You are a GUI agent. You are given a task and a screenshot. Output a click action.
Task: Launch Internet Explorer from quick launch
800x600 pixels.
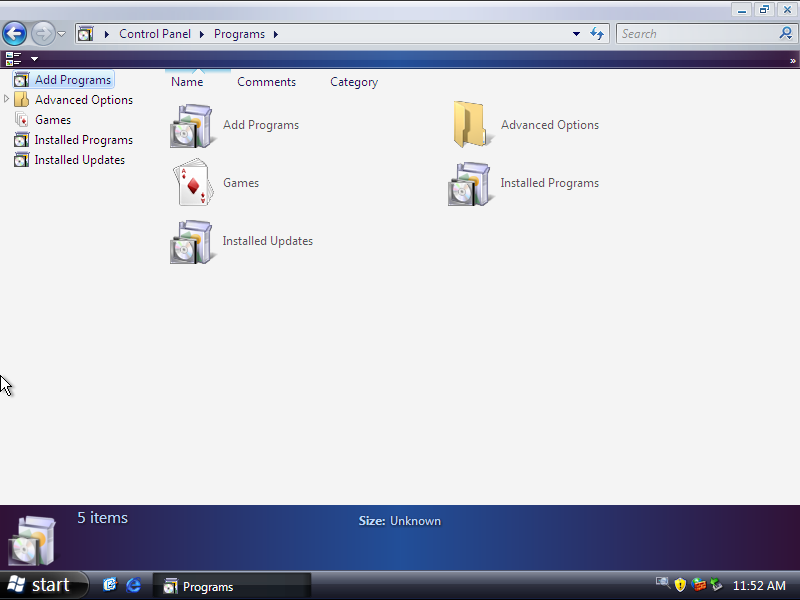point(133,585)
